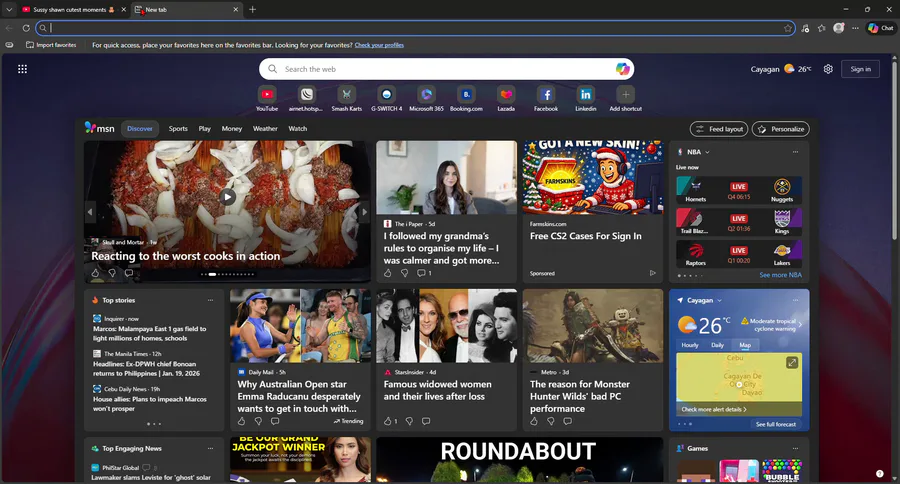Click Import favorites in favorites bar
The image size is (900, 484).
[x=51, y=45]
